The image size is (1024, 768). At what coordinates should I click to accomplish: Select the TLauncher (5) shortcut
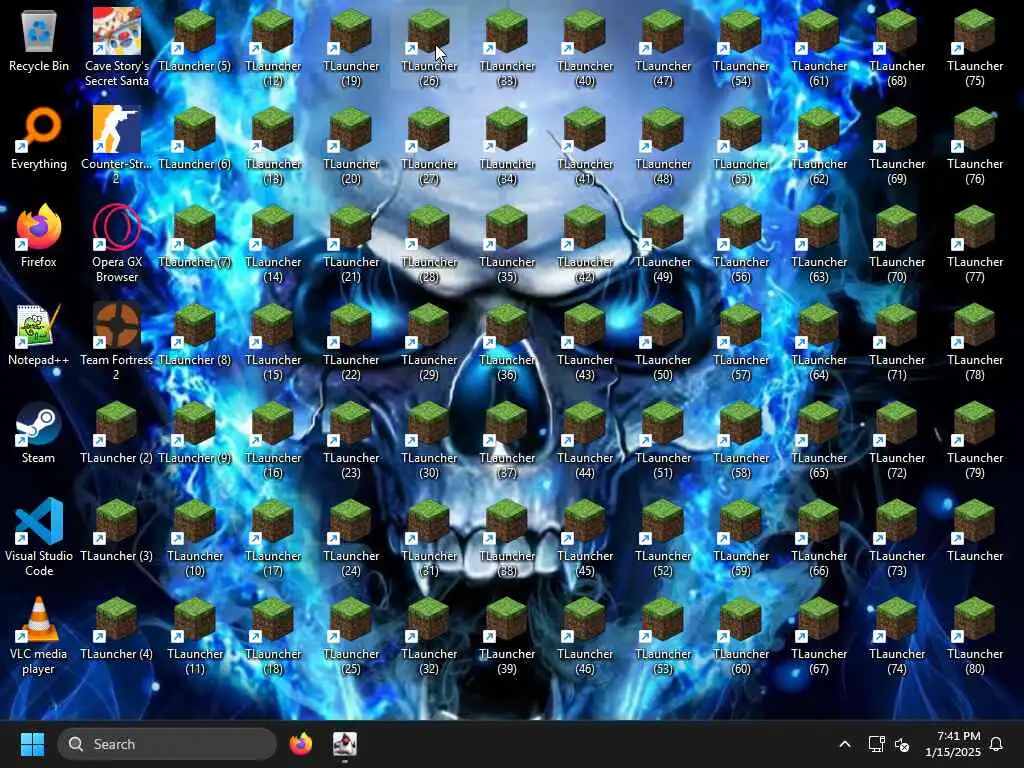[x=195, y=40]
